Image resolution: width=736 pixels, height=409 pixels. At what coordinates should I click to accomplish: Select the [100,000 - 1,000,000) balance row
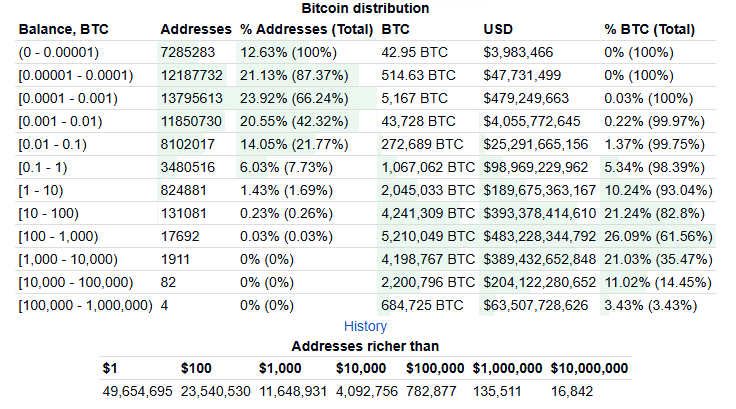tap(85, 305)
